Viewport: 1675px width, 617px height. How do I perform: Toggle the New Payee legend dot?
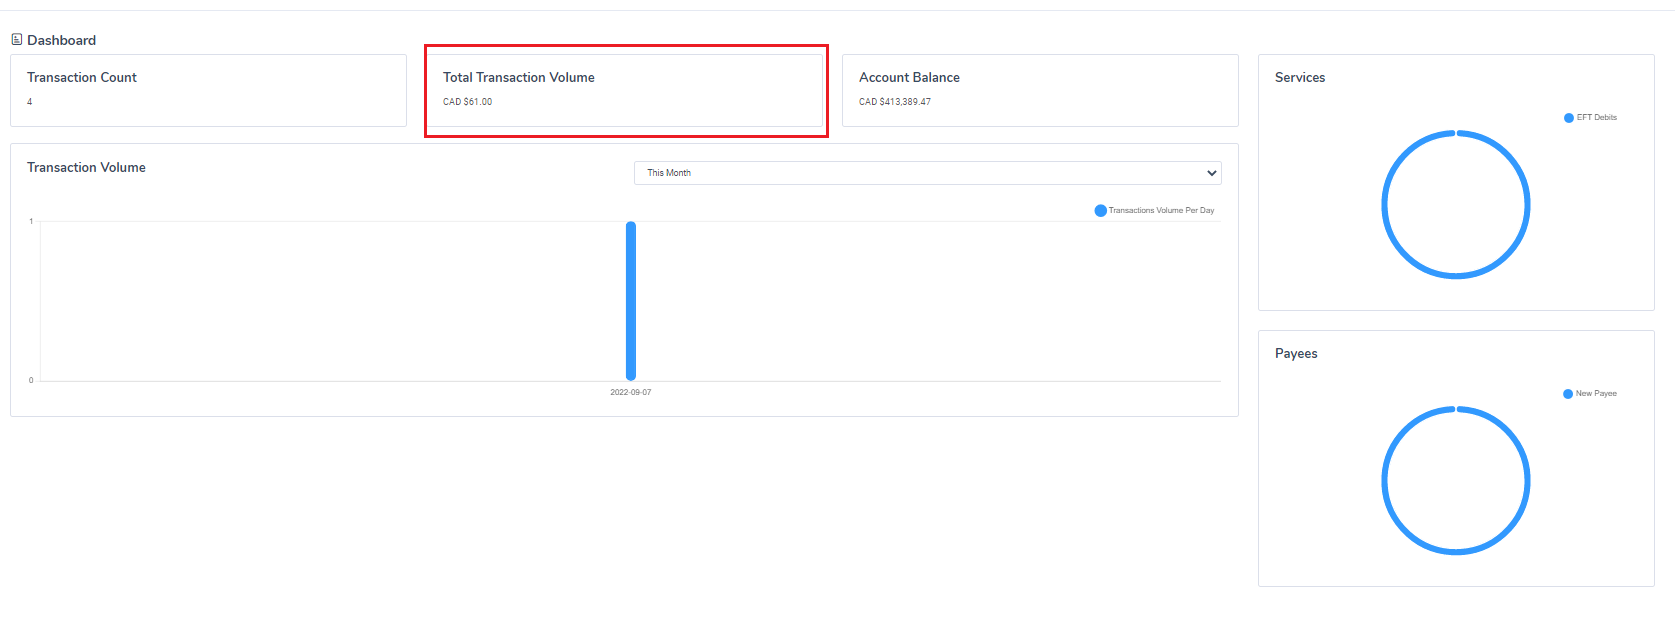[x=1568, y=394]
